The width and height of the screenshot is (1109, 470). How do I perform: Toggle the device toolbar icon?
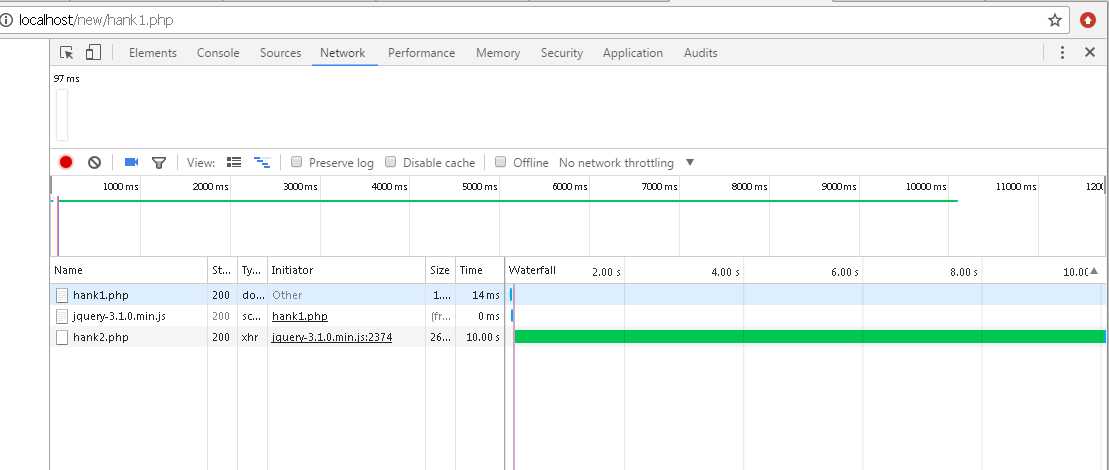[x=93, y=52]
